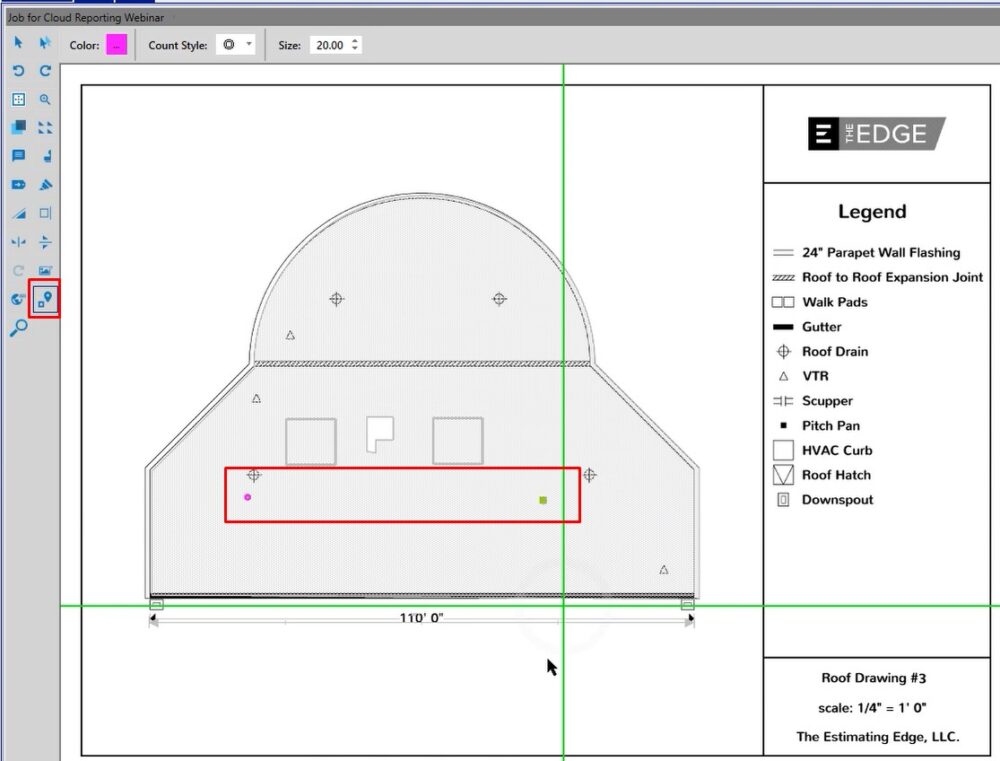
Task: Select the arrow pointer tool
Action: [x=17, y=43]
